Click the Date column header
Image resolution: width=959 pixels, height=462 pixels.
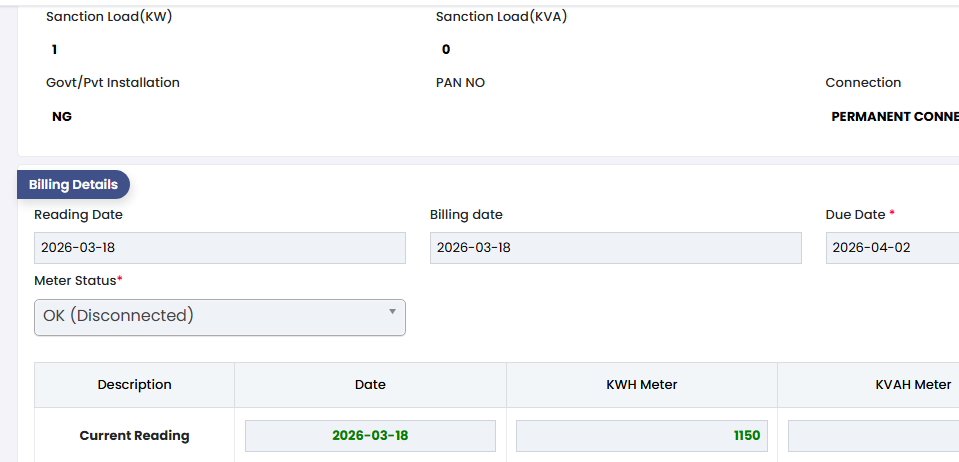(370, 385)
